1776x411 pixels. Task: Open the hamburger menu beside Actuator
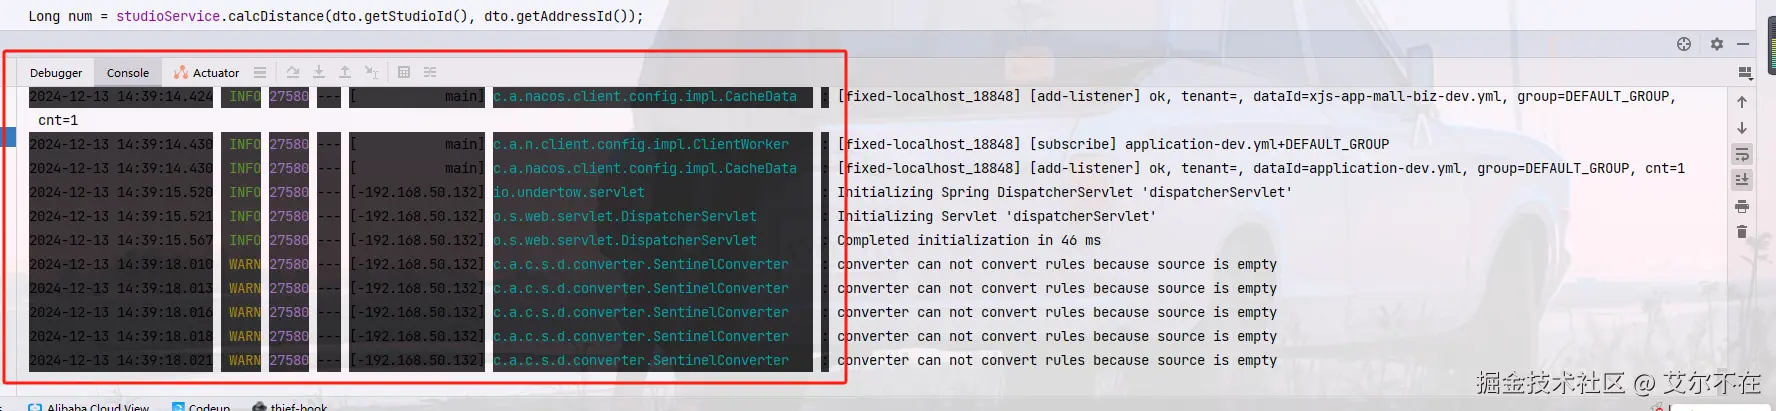coord(260,72)
